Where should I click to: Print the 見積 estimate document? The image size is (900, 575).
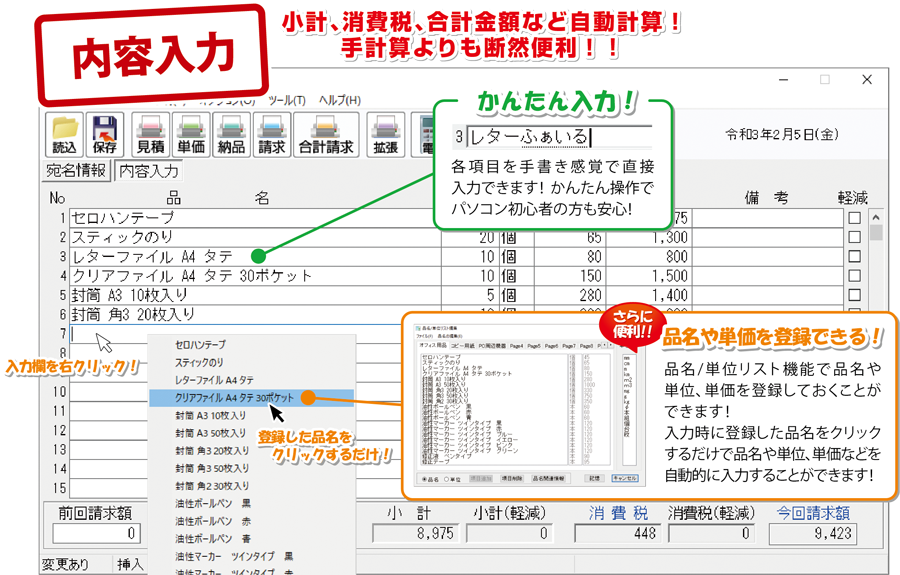pyautogui.click(x=149, y=134)
